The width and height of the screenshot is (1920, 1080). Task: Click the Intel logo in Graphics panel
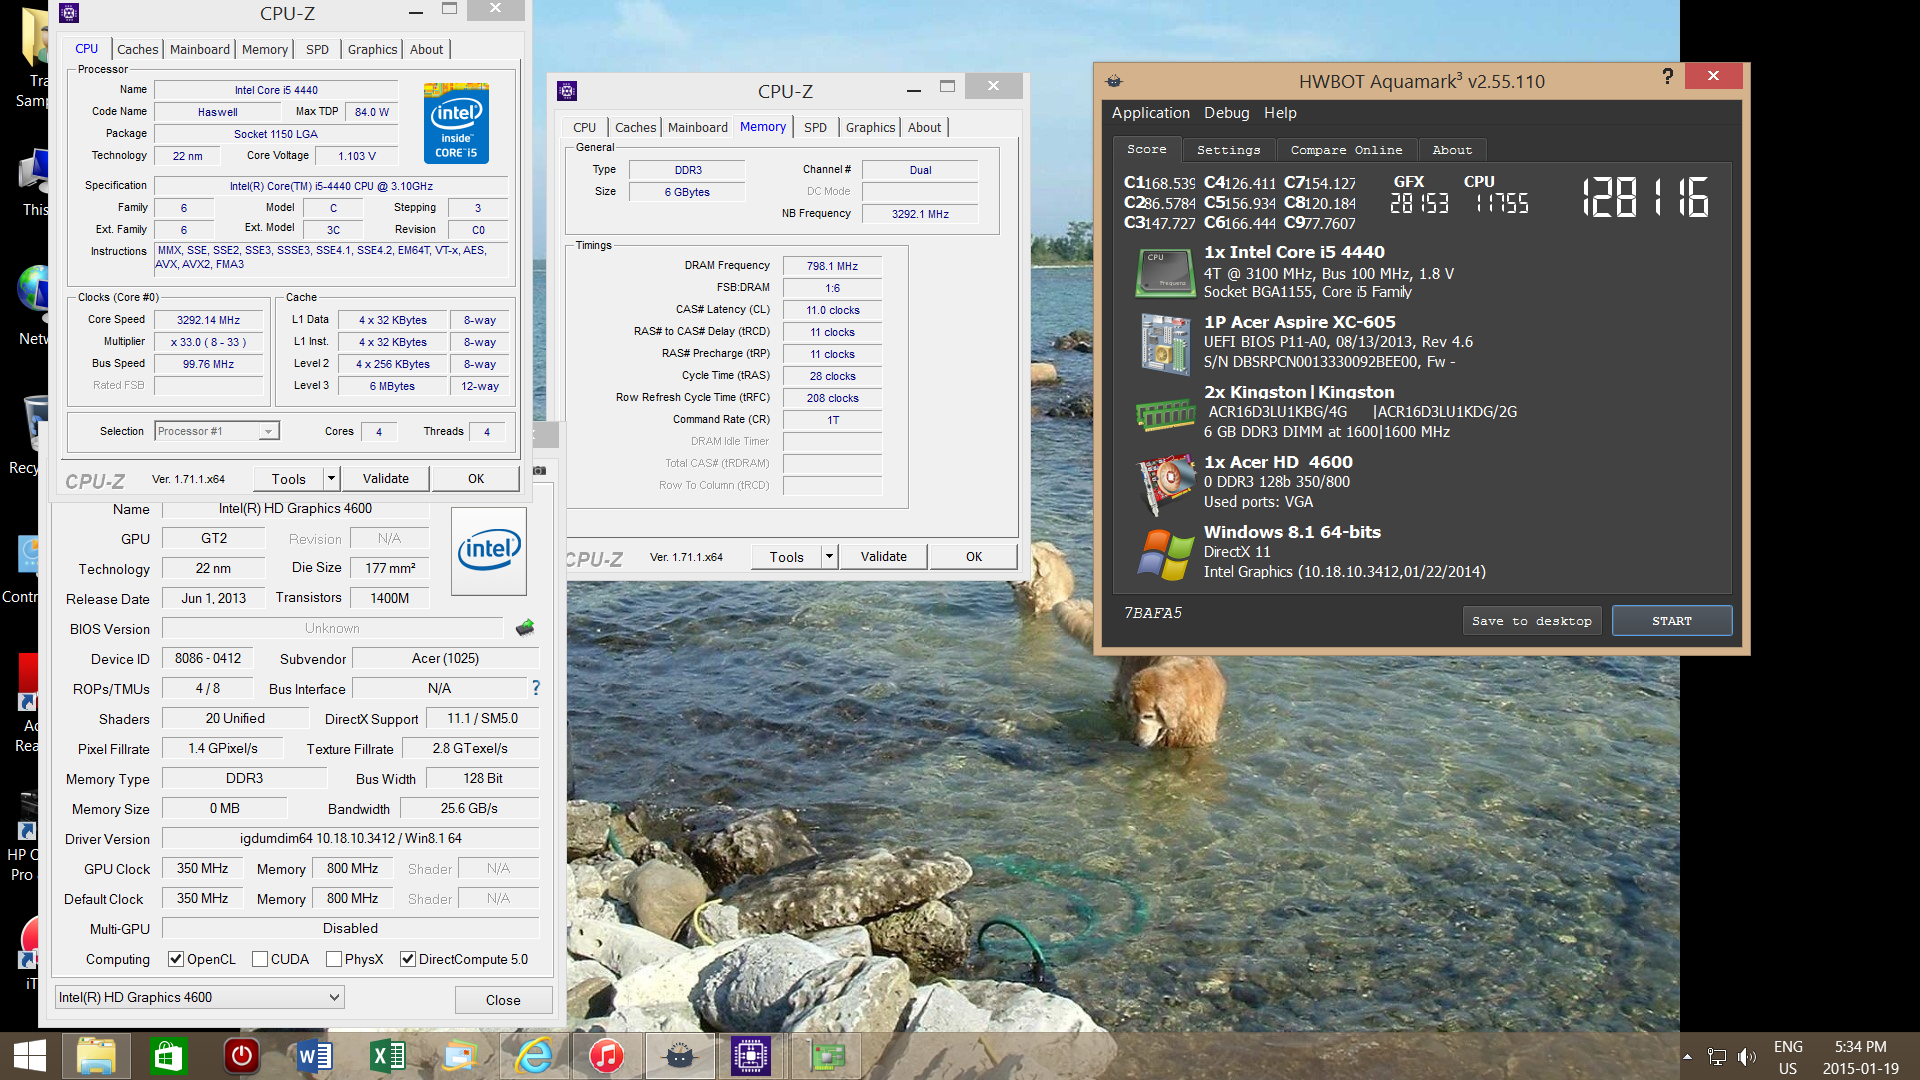click(489, 551)
